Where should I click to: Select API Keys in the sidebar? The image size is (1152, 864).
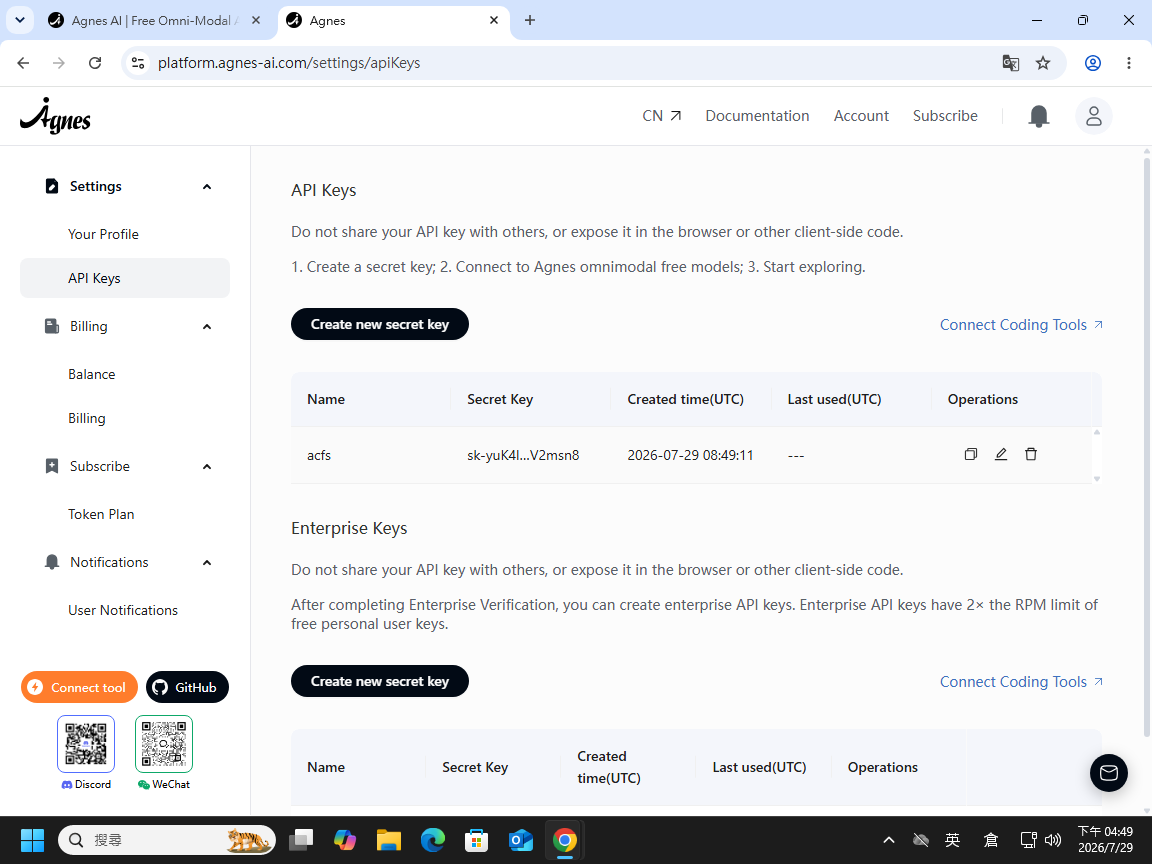(x=125, y=278)
